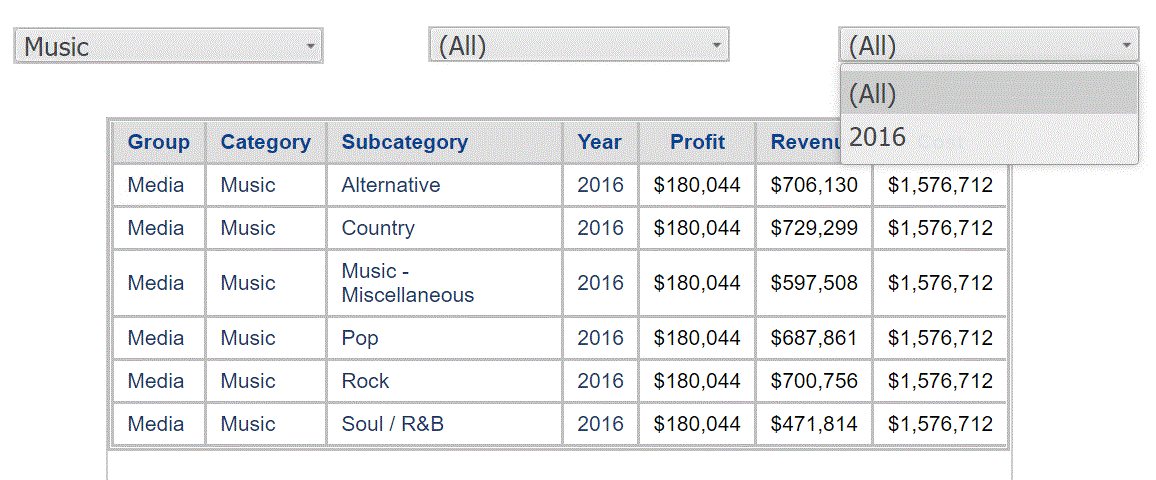The image size is (1156, 480).
Task: Click the Year column header
Action: (x=600, y=142)
